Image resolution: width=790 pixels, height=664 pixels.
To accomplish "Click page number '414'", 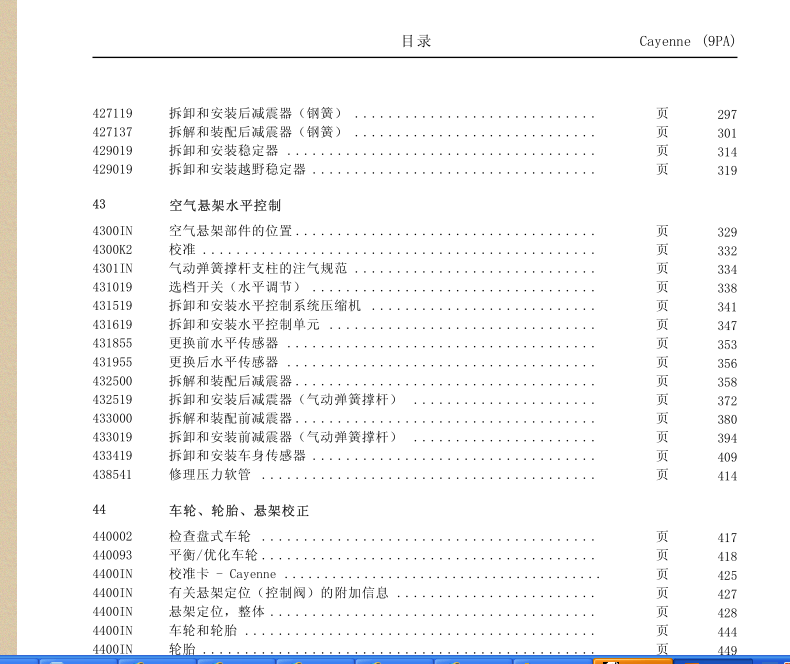I will [x=727, y=476].
